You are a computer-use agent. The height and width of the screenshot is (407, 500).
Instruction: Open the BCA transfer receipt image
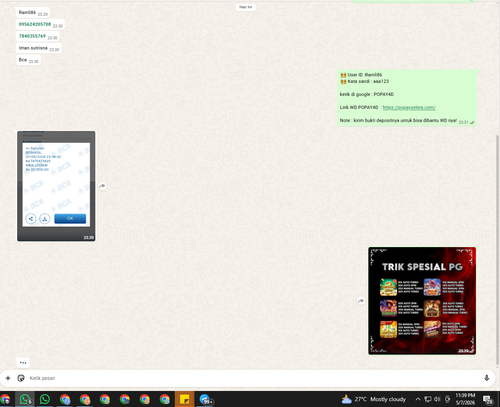click(56, 186)
